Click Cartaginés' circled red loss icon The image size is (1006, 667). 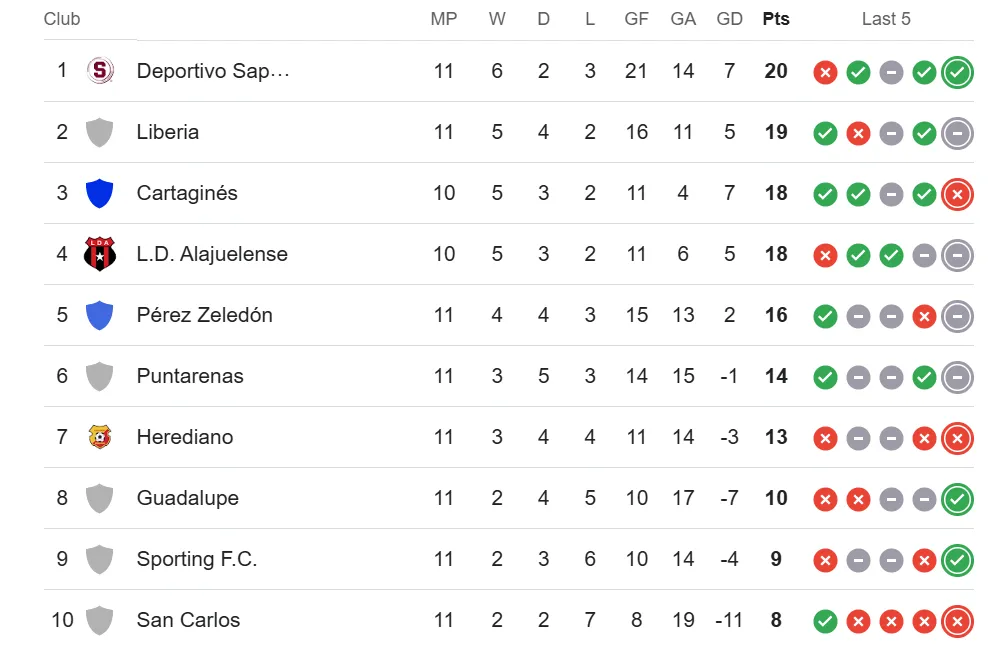point(956,194)
